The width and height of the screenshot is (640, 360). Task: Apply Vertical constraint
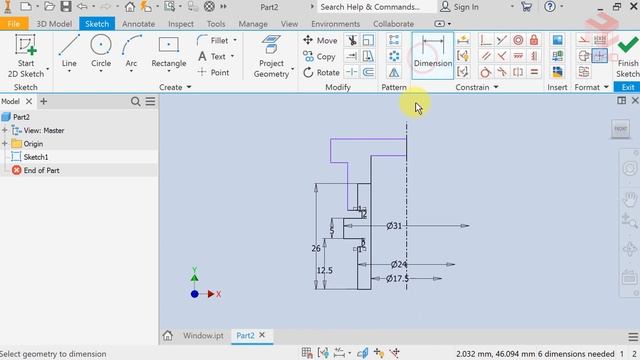pos(534,56)
